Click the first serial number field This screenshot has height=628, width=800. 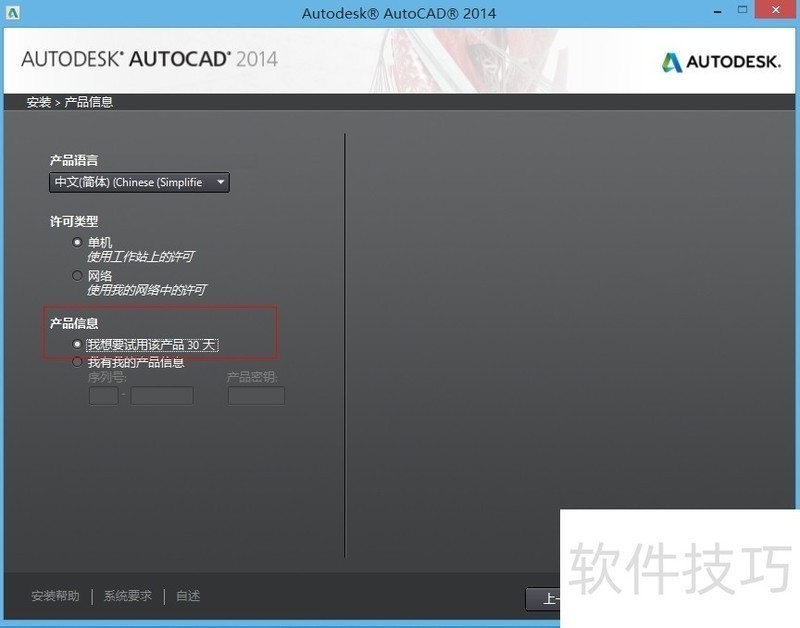coord(104,395)
